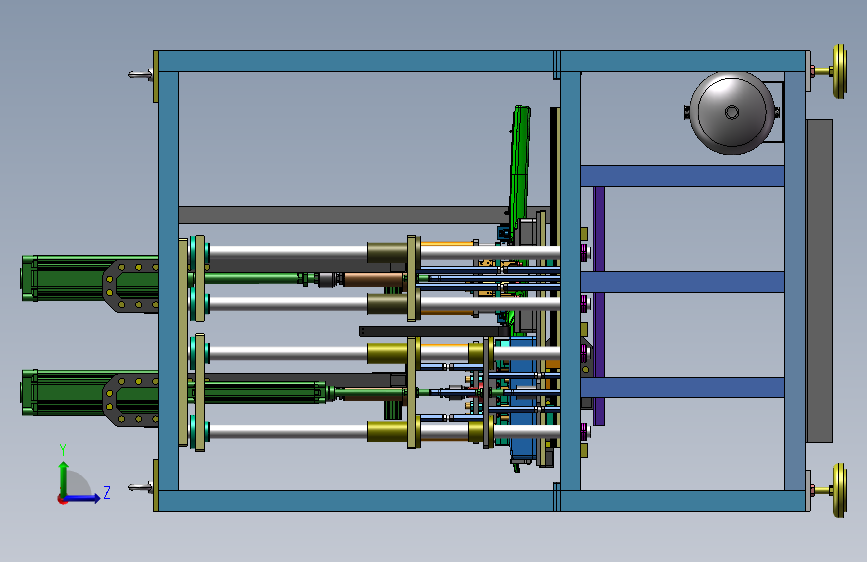Select the purple vertical plate

click(599, 306)
